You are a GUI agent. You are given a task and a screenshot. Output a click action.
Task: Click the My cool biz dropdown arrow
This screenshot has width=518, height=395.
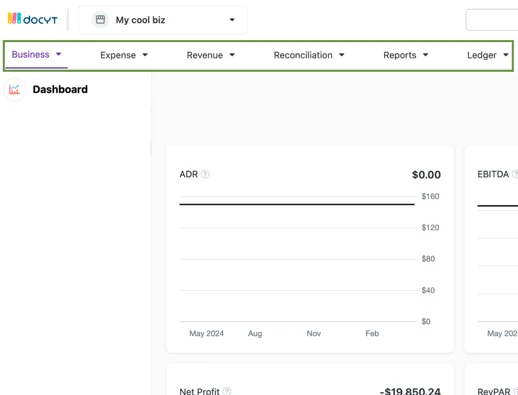[232, 20]
